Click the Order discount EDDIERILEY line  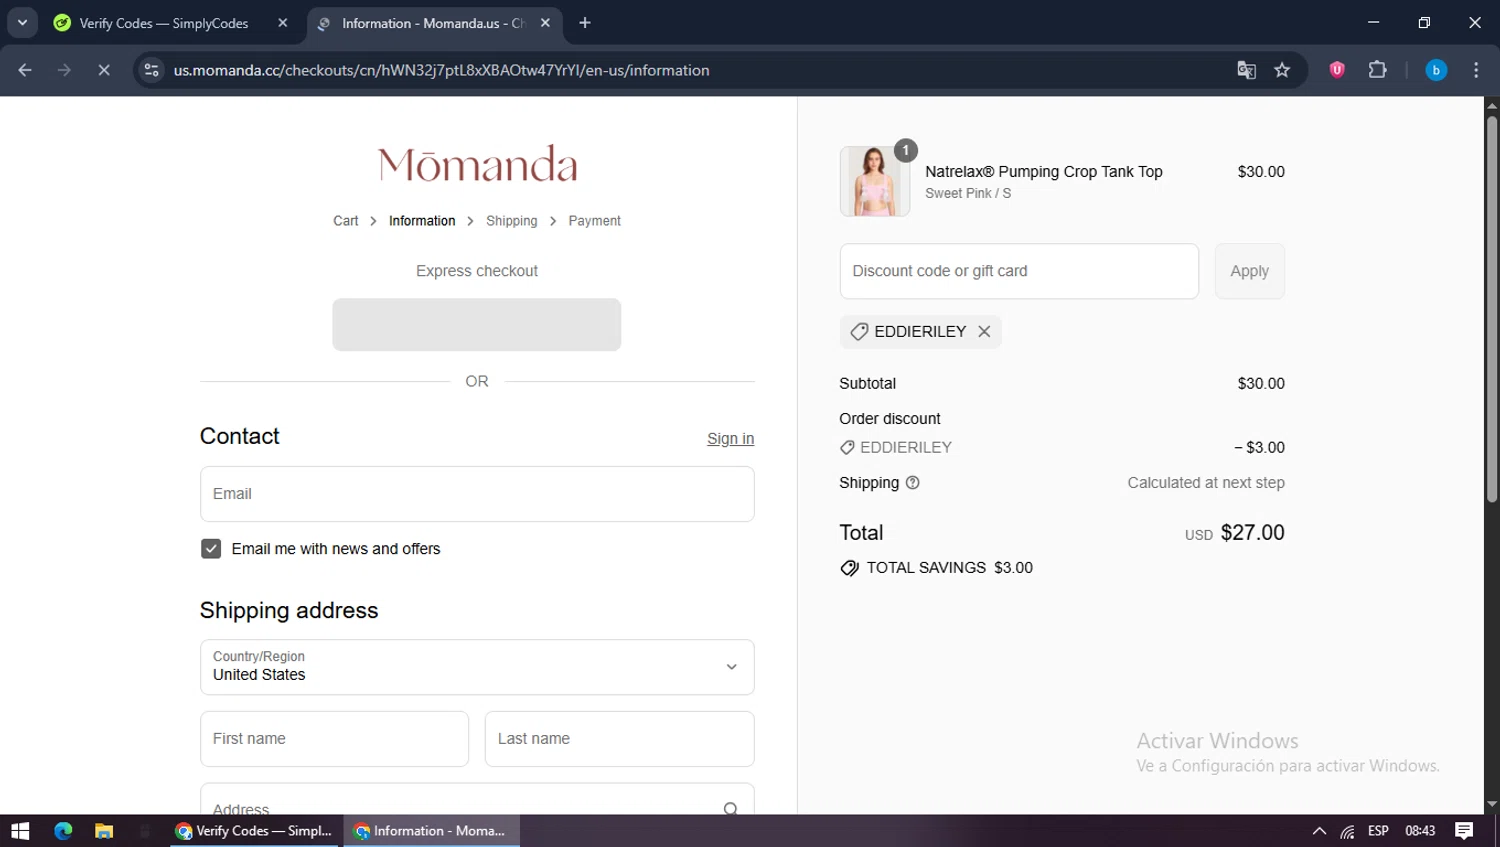pyautogui.click(x=1062, y=448)
